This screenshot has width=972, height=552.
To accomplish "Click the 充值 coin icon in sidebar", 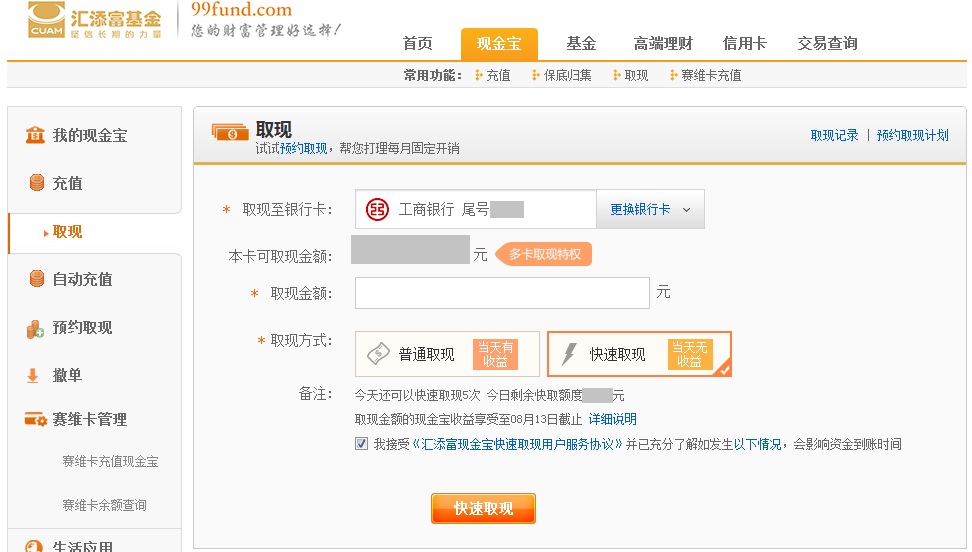I will coord(37,183).
